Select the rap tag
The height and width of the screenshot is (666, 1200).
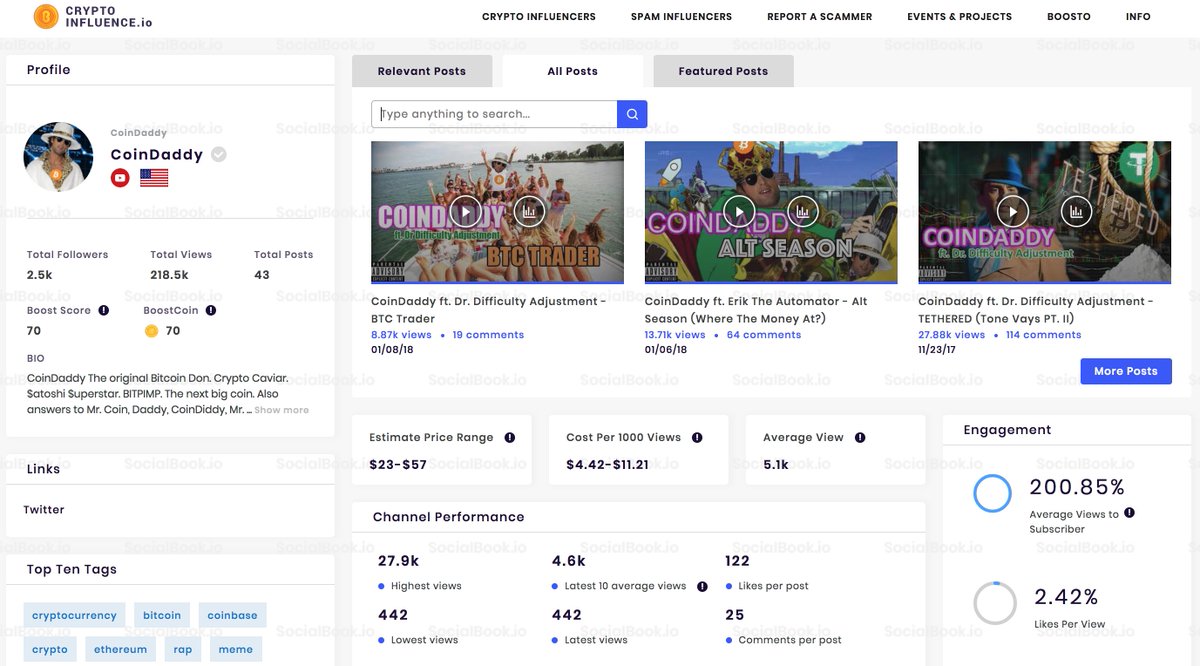pyautogui.click(x=183, y=649)
